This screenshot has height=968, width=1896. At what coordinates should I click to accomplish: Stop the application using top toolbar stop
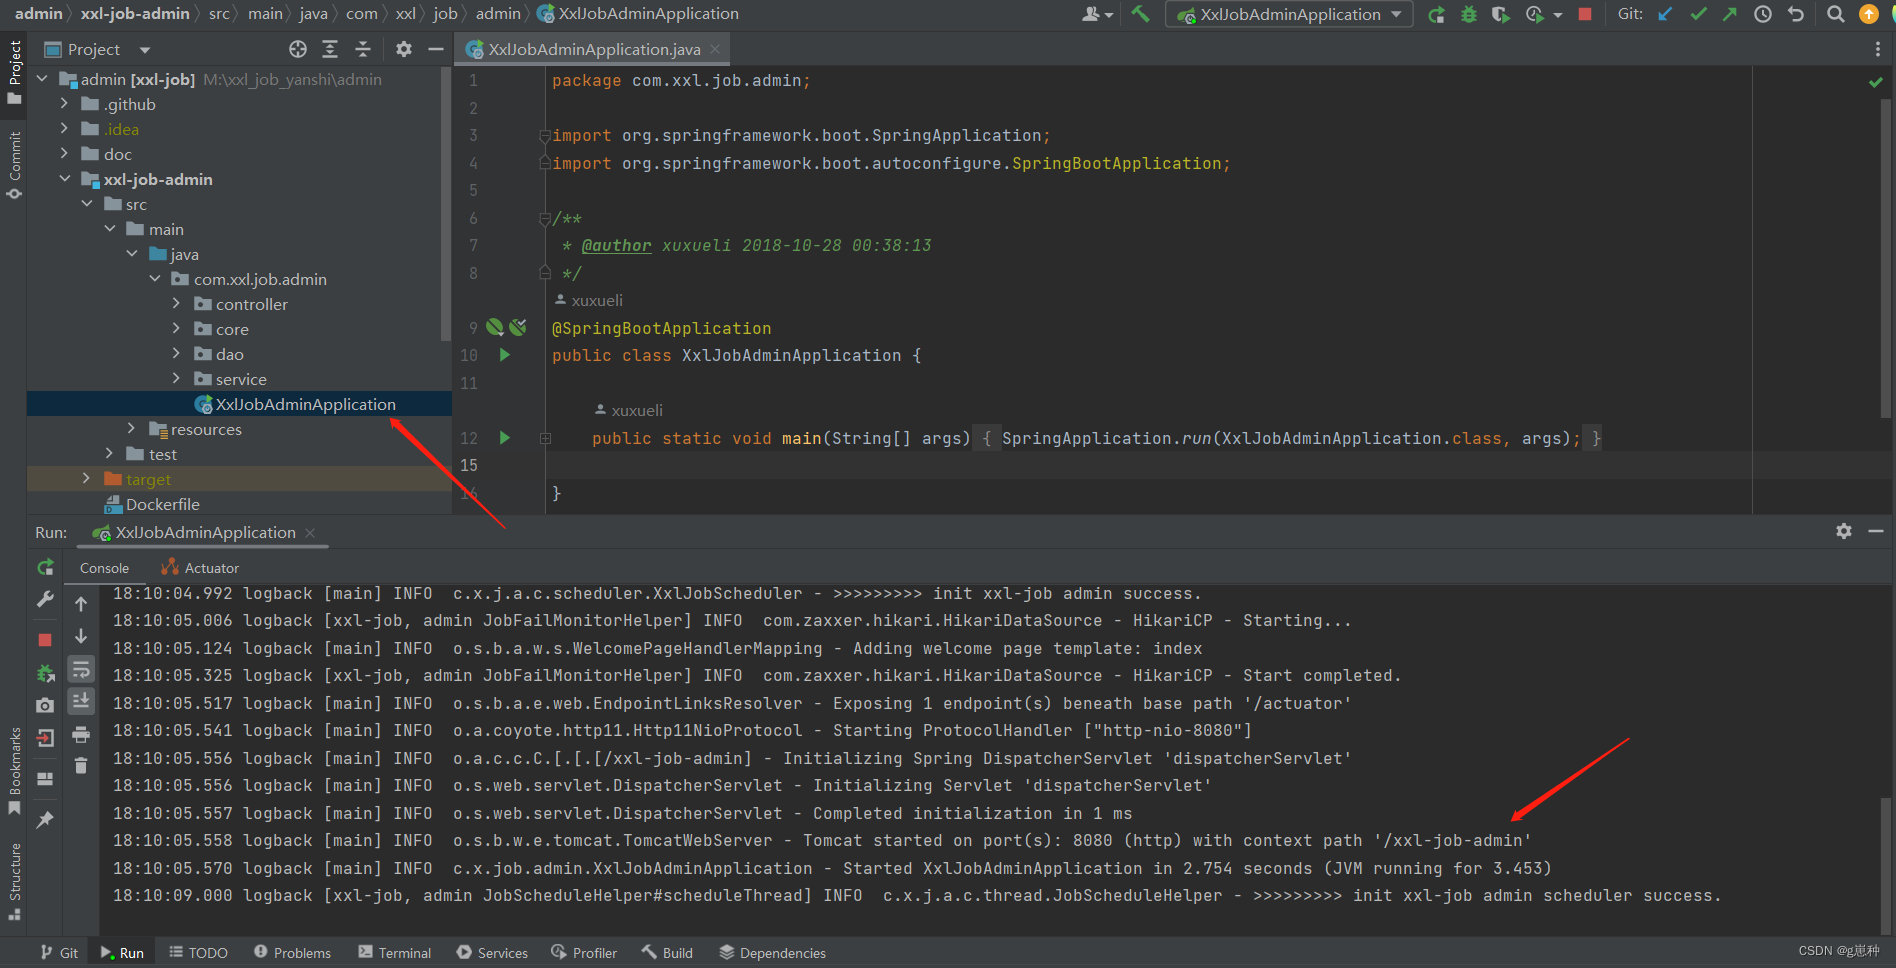[x=1585, y=14]
